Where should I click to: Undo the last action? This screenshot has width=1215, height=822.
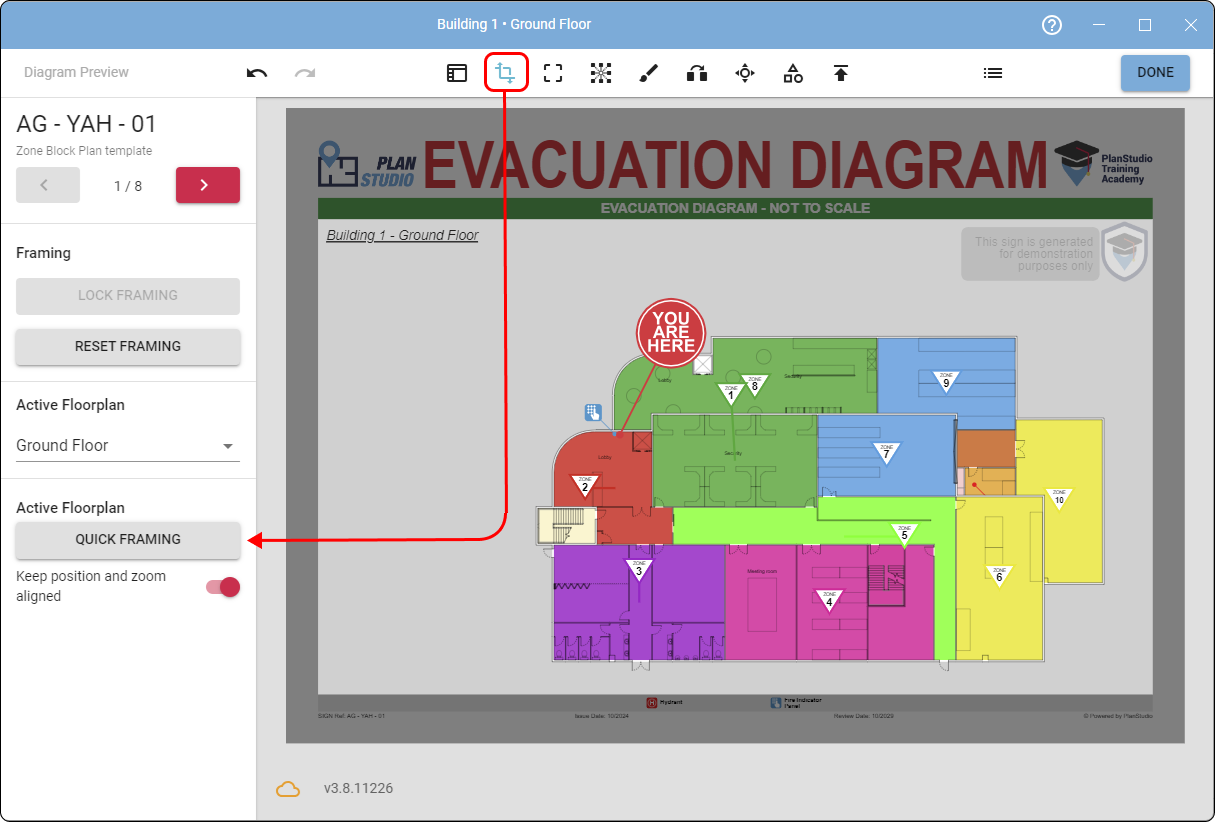257,73
